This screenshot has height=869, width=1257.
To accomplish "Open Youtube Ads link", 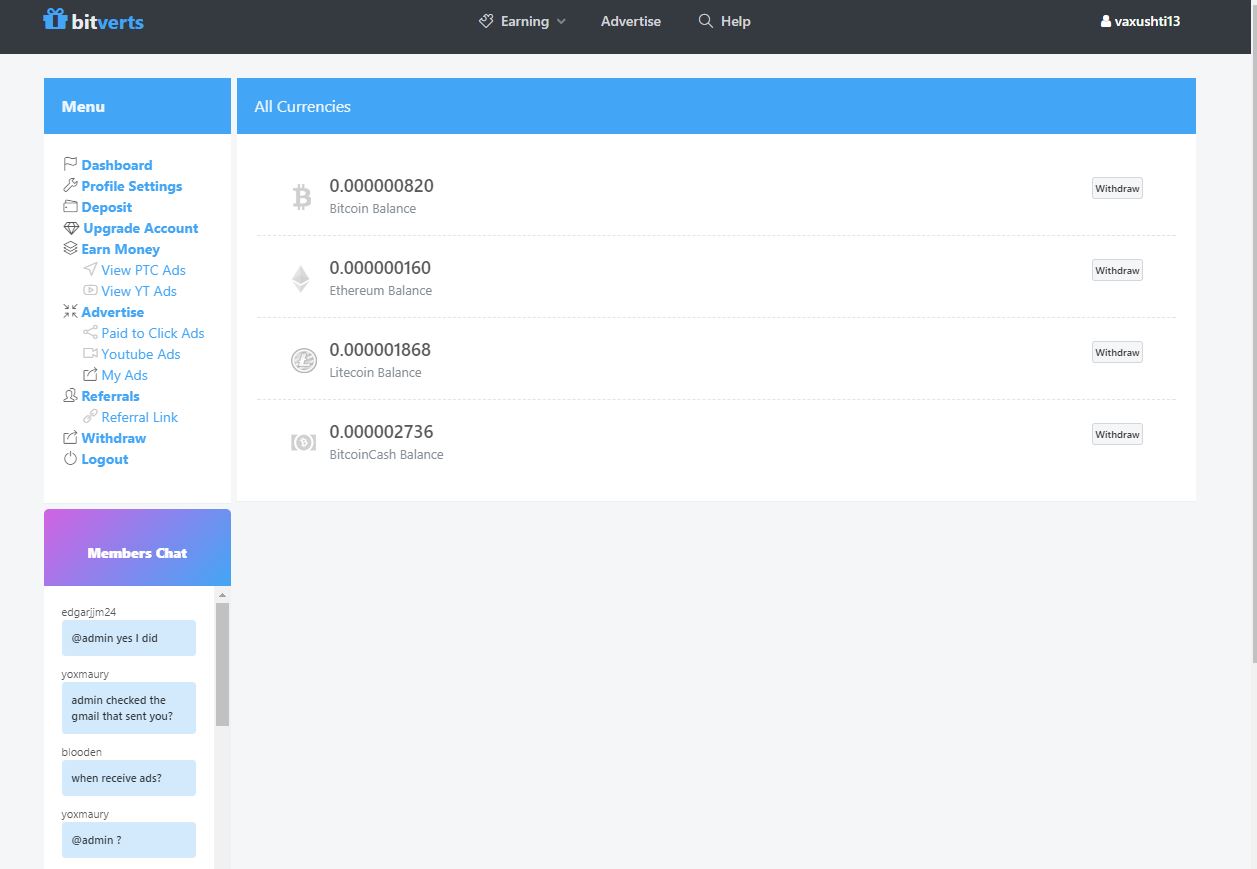I will click(x=141, y=354).
